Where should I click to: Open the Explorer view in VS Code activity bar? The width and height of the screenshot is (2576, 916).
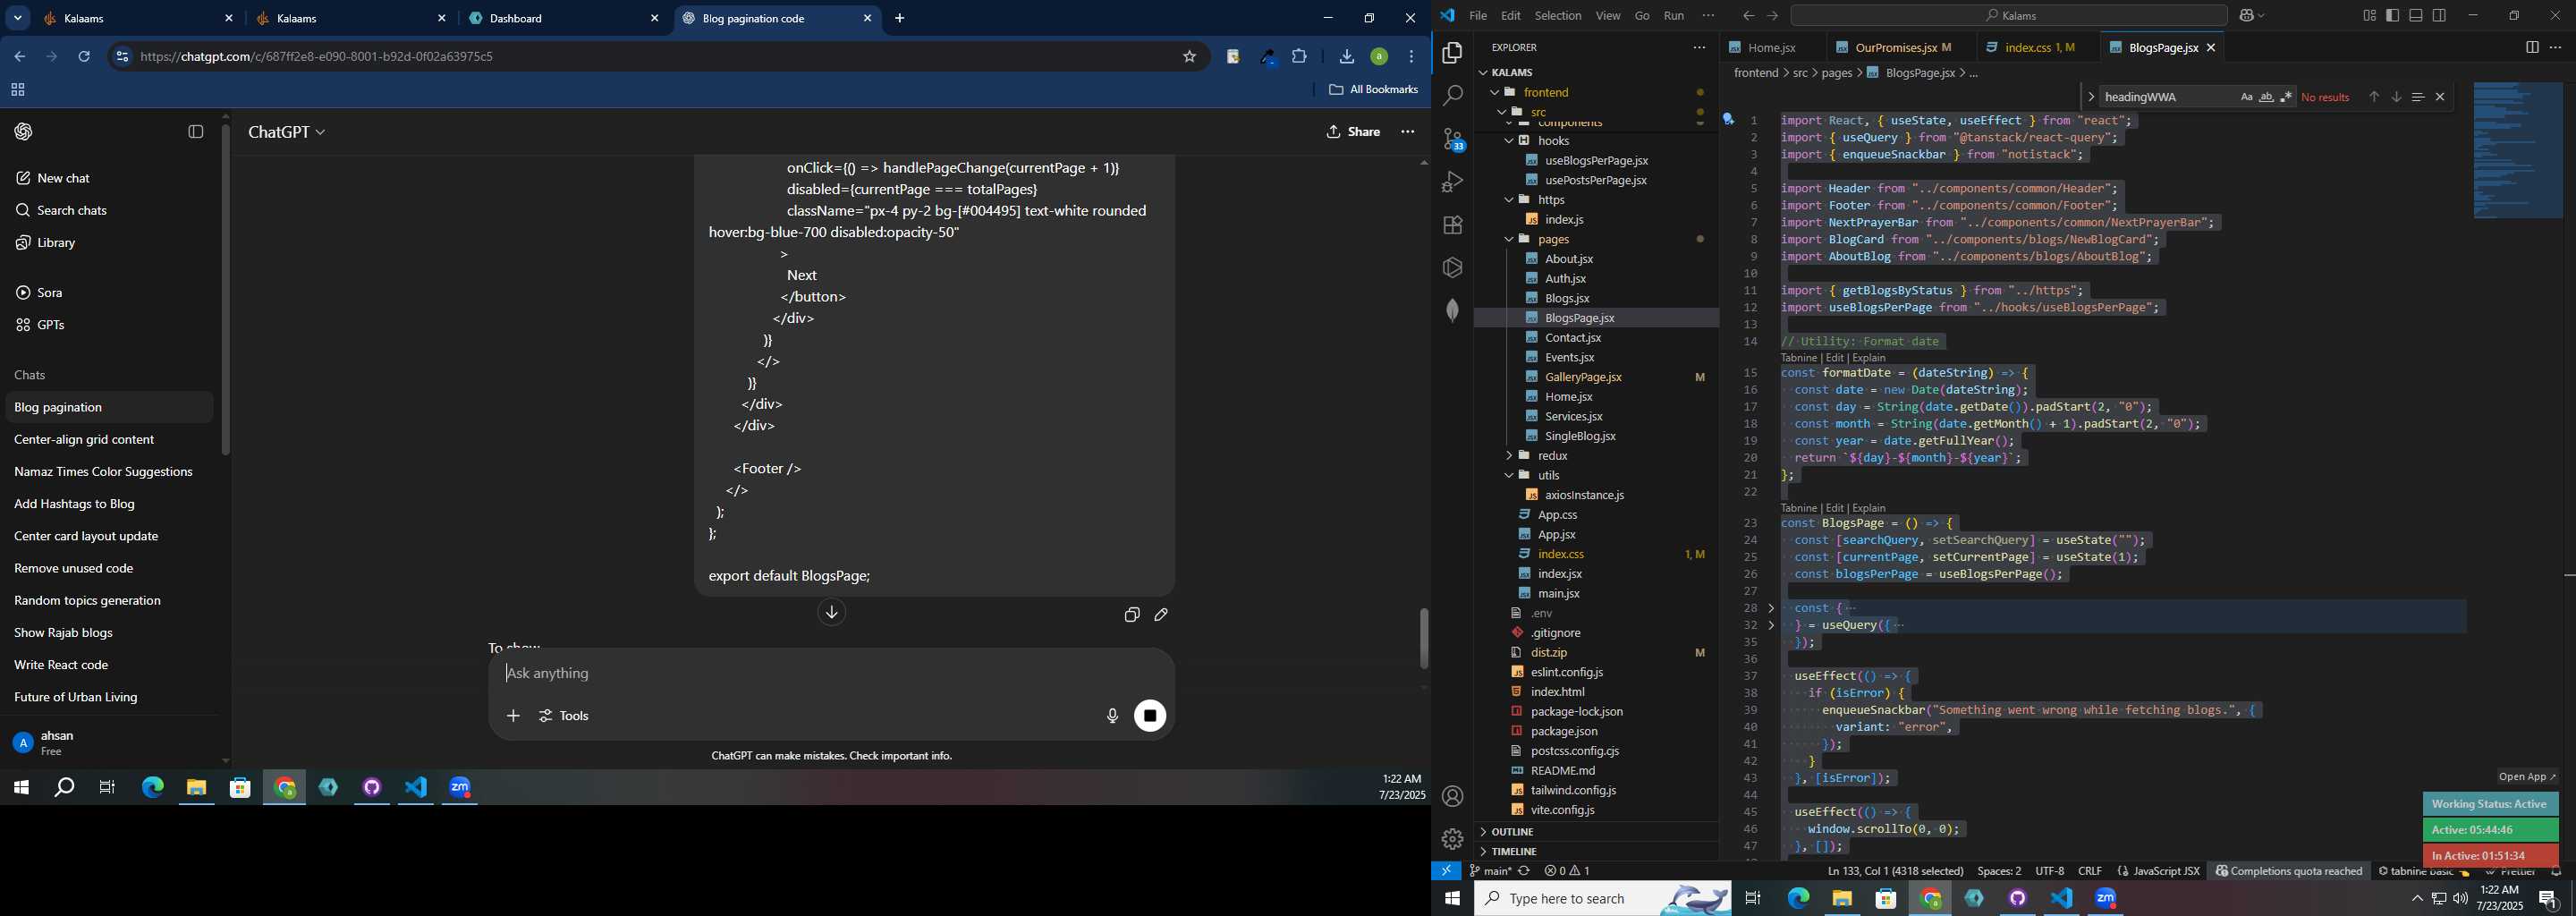click(x=1452, y=53)
